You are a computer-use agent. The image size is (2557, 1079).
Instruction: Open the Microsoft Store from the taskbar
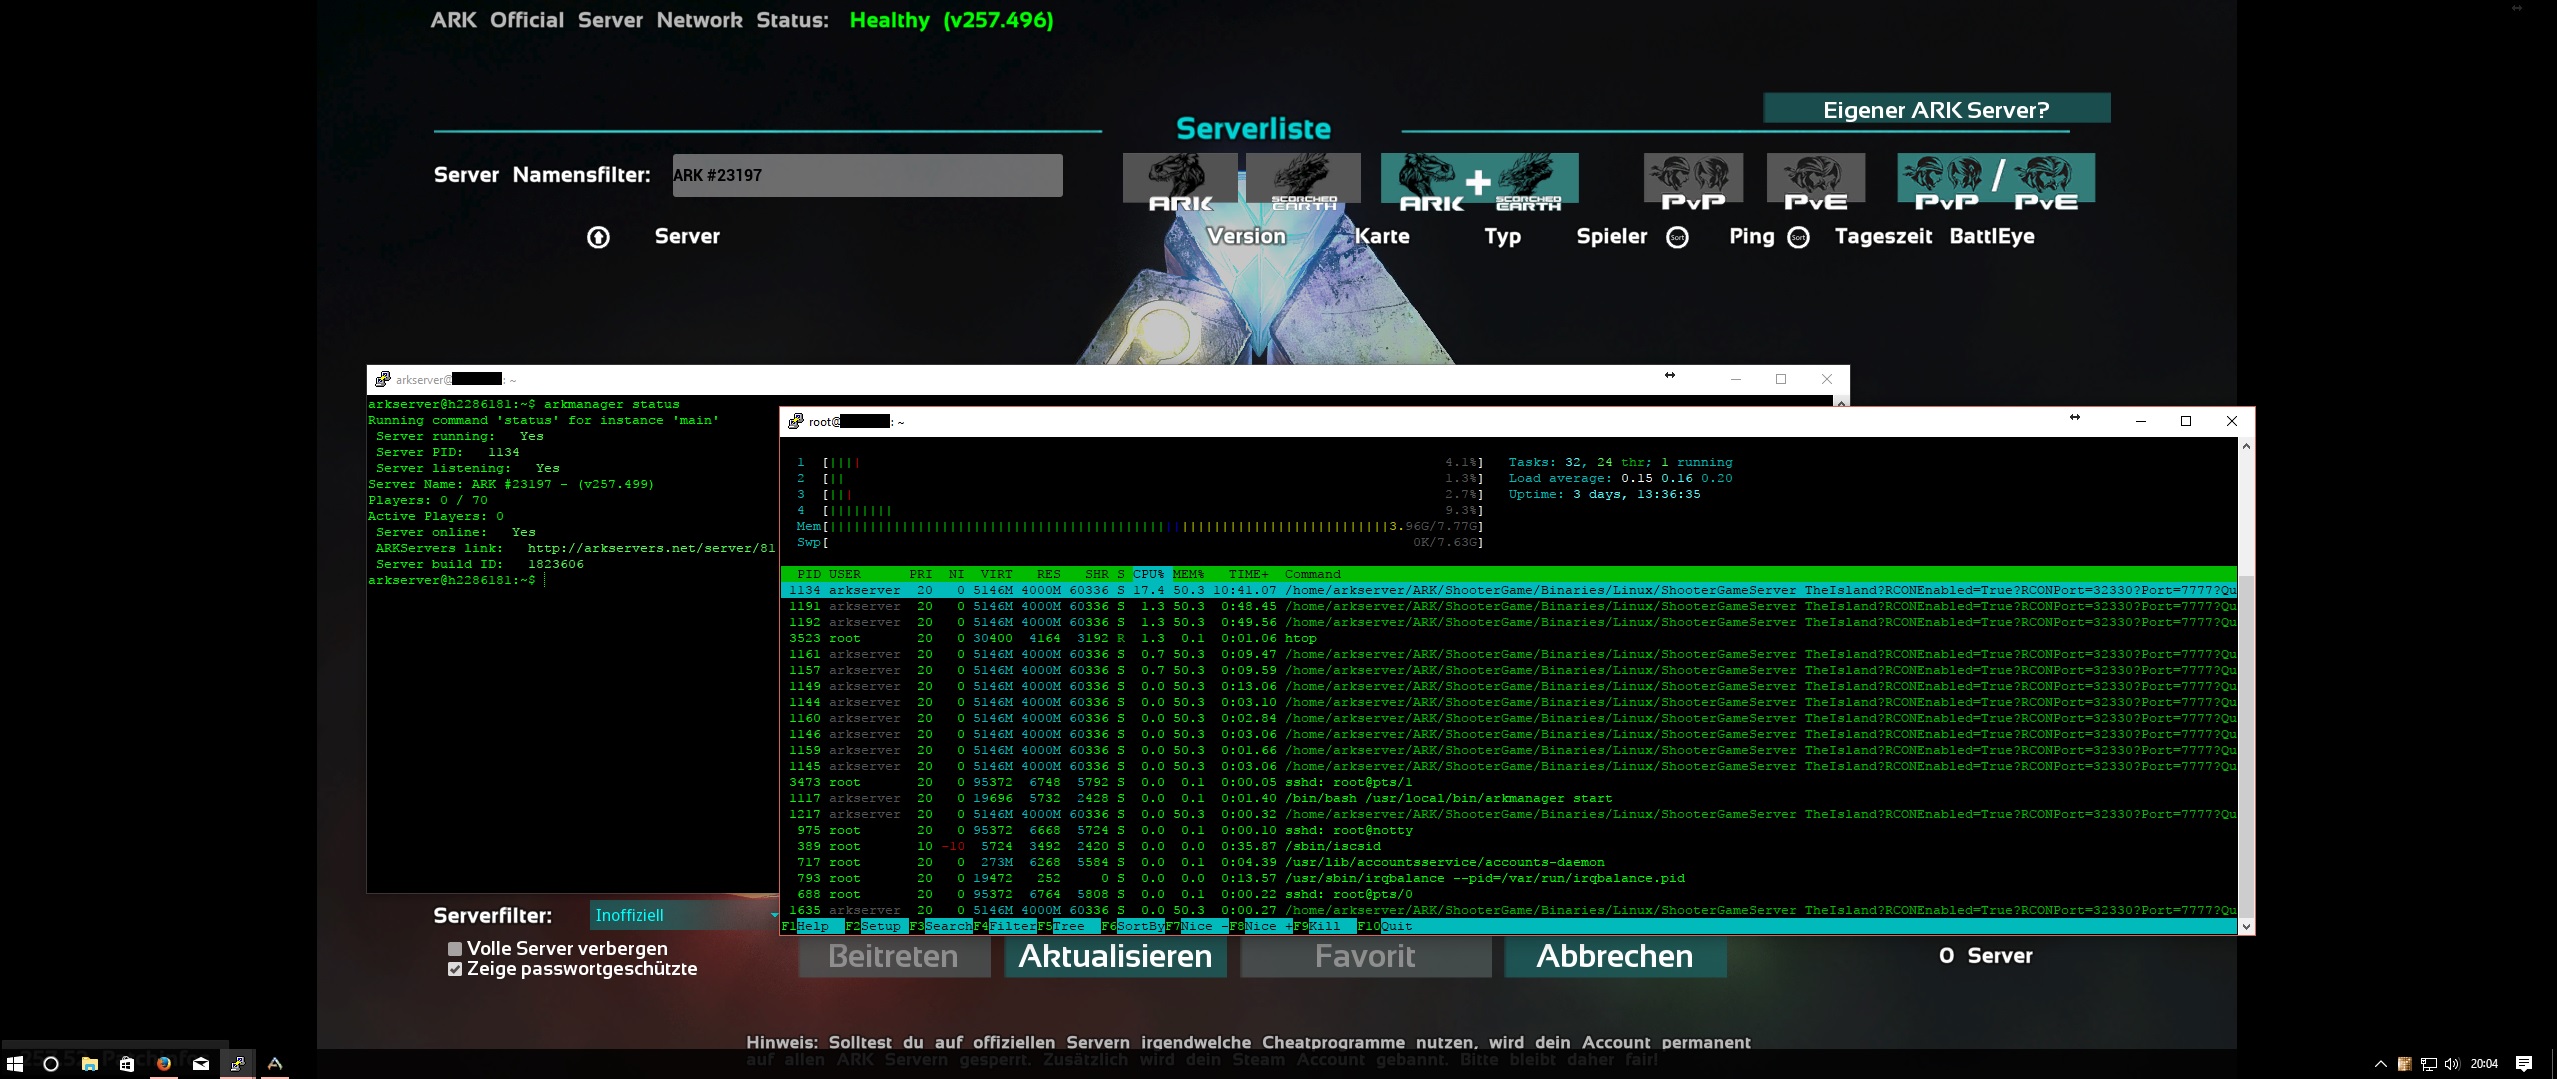(126, 1064)
